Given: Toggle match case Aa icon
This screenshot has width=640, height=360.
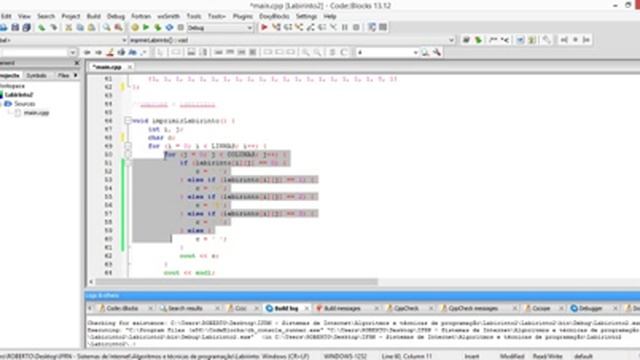Looking at the screenshot, I should point(133,52).
